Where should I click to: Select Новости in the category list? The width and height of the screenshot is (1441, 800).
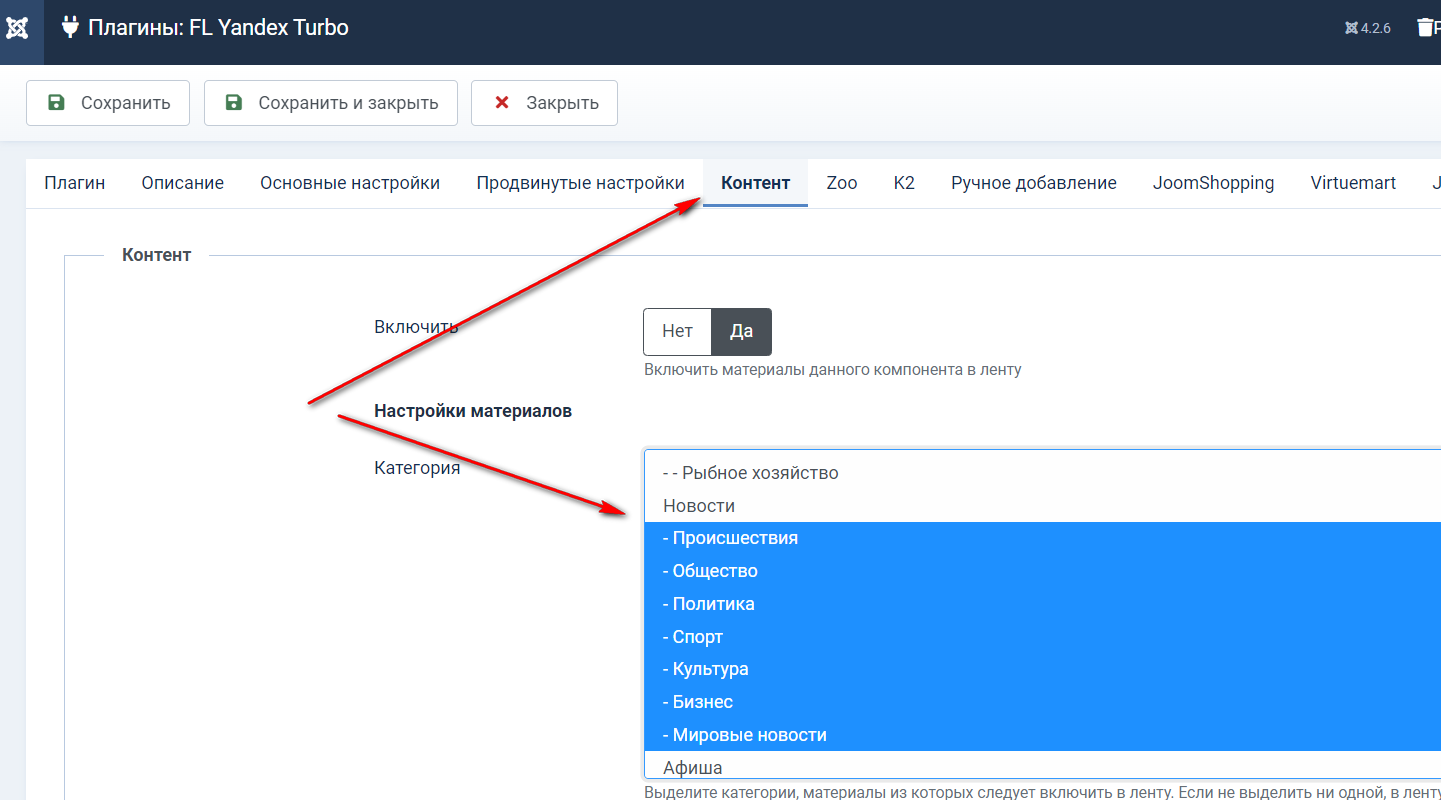[x=699, y=506]
